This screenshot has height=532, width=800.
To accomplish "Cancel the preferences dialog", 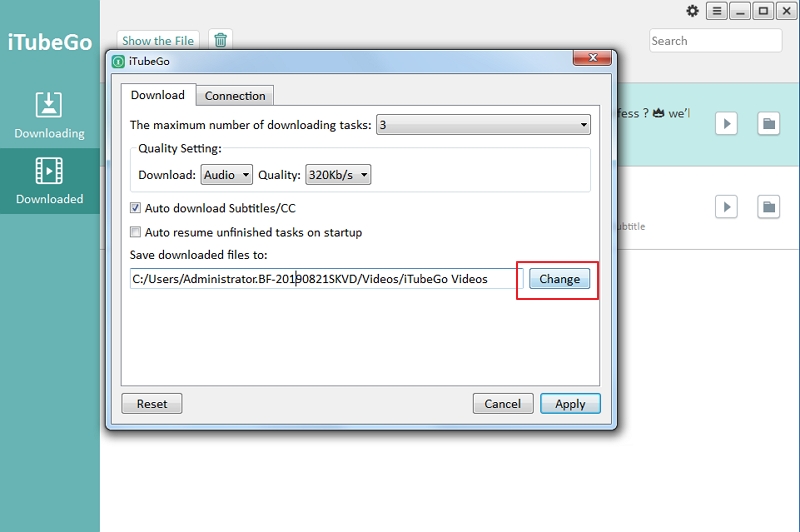I will [x=503, y=404].
